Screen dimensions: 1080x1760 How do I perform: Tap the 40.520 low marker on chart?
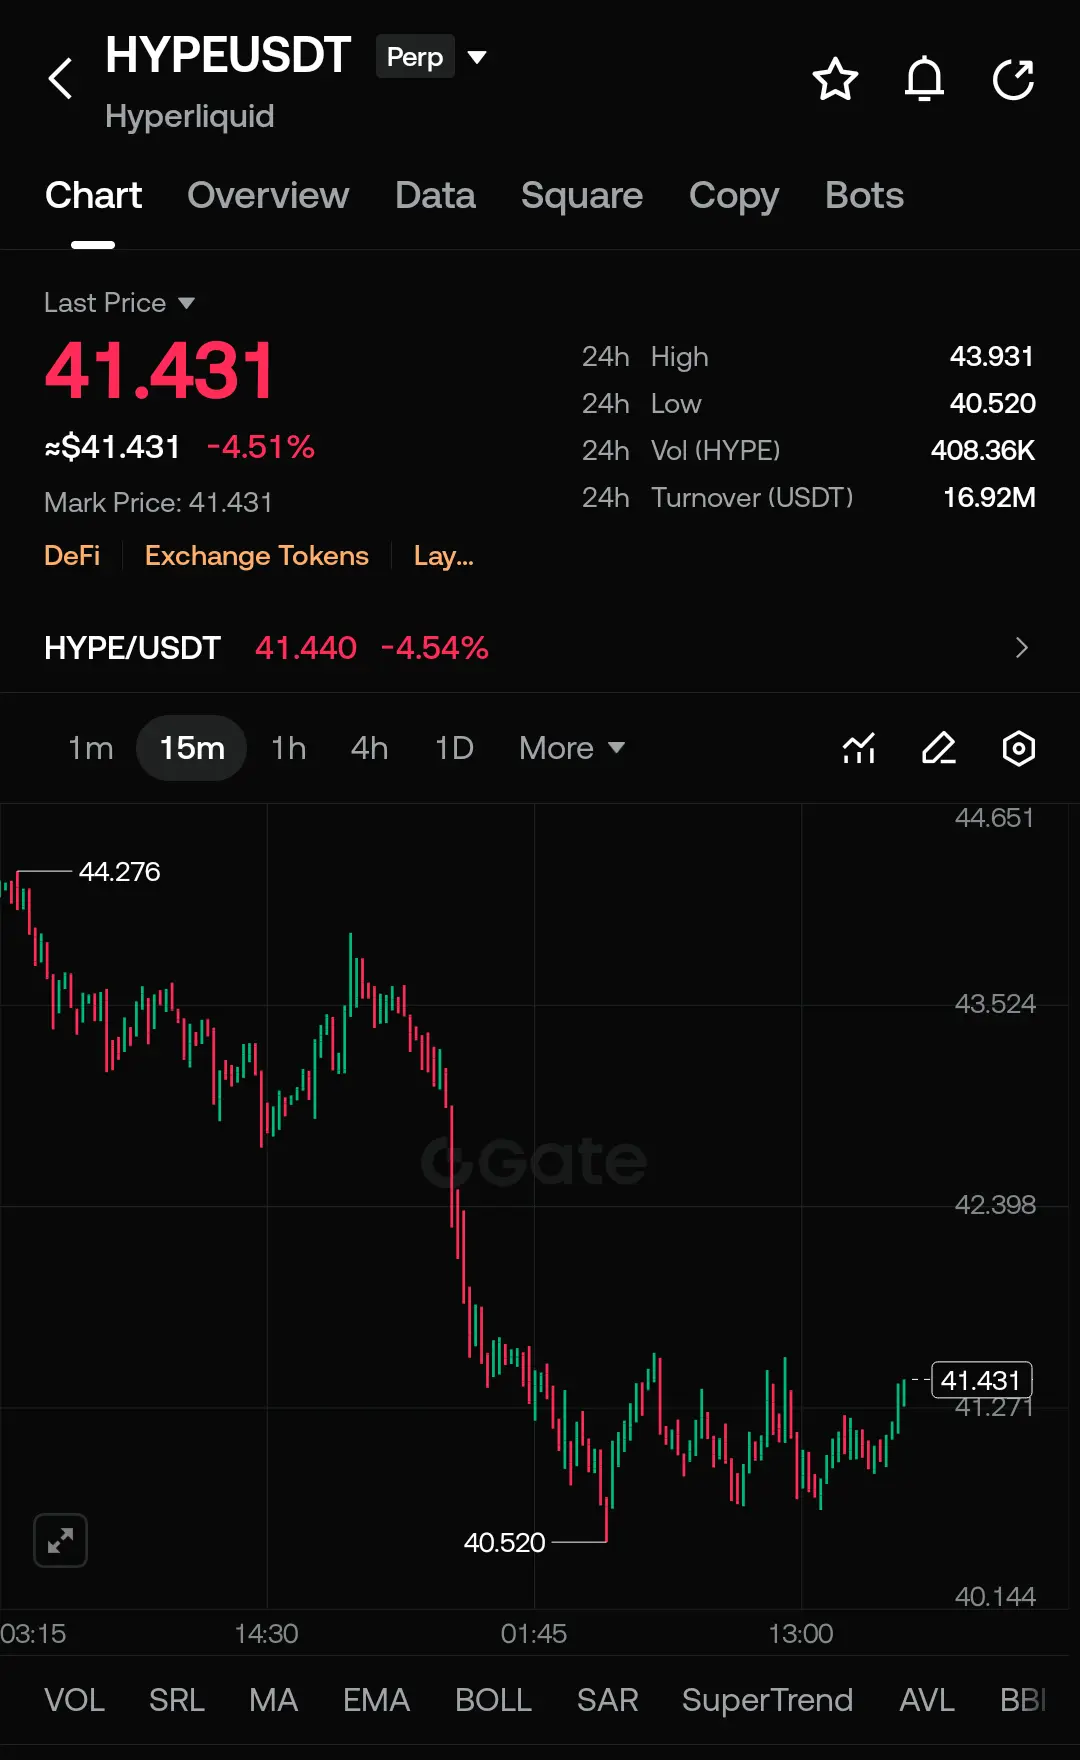tap(505, 1543)
